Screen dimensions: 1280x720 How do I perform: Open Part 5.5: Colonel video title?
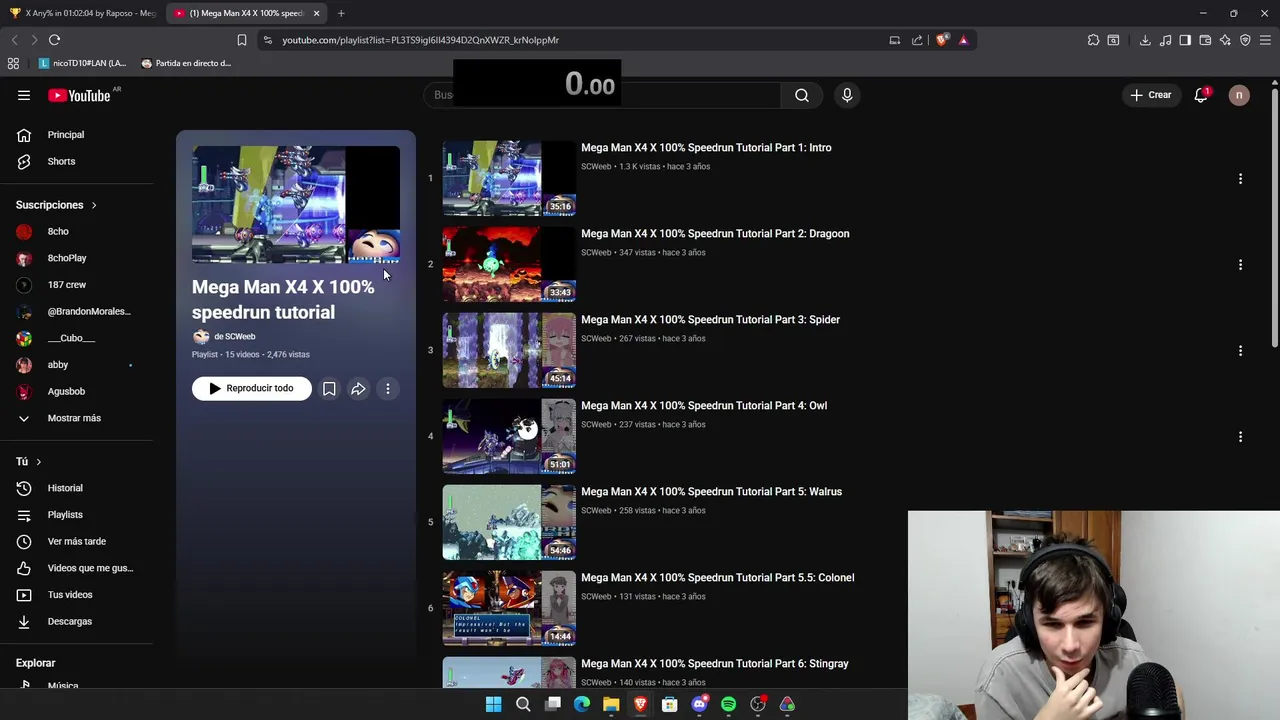coord(718,578)
